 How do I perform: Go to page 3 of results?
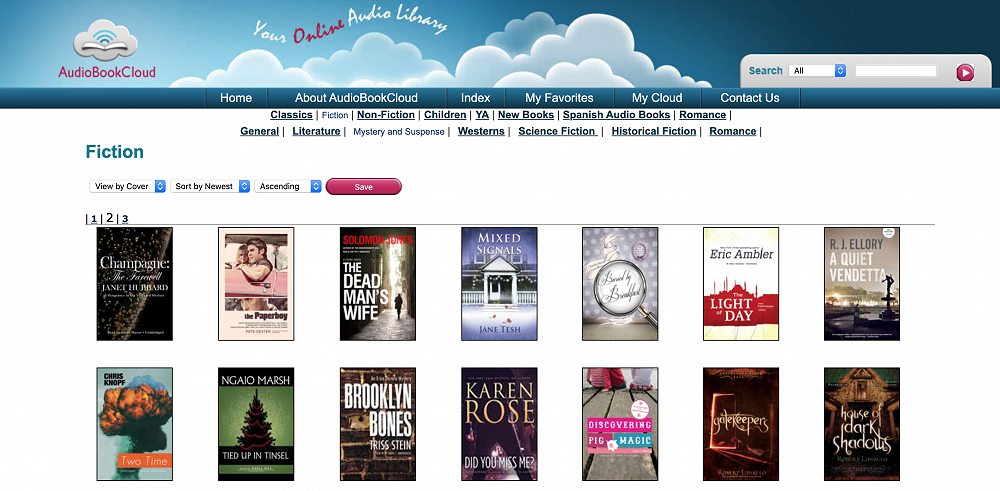(125, 218)
